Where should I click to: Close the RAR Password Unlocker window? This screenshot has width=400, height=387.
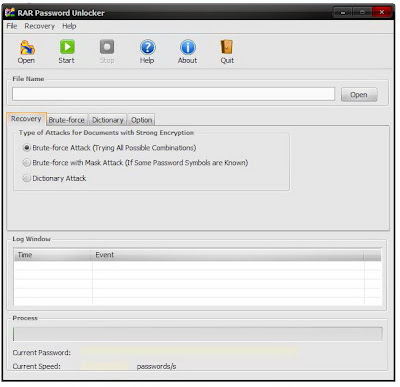[382, 12]
